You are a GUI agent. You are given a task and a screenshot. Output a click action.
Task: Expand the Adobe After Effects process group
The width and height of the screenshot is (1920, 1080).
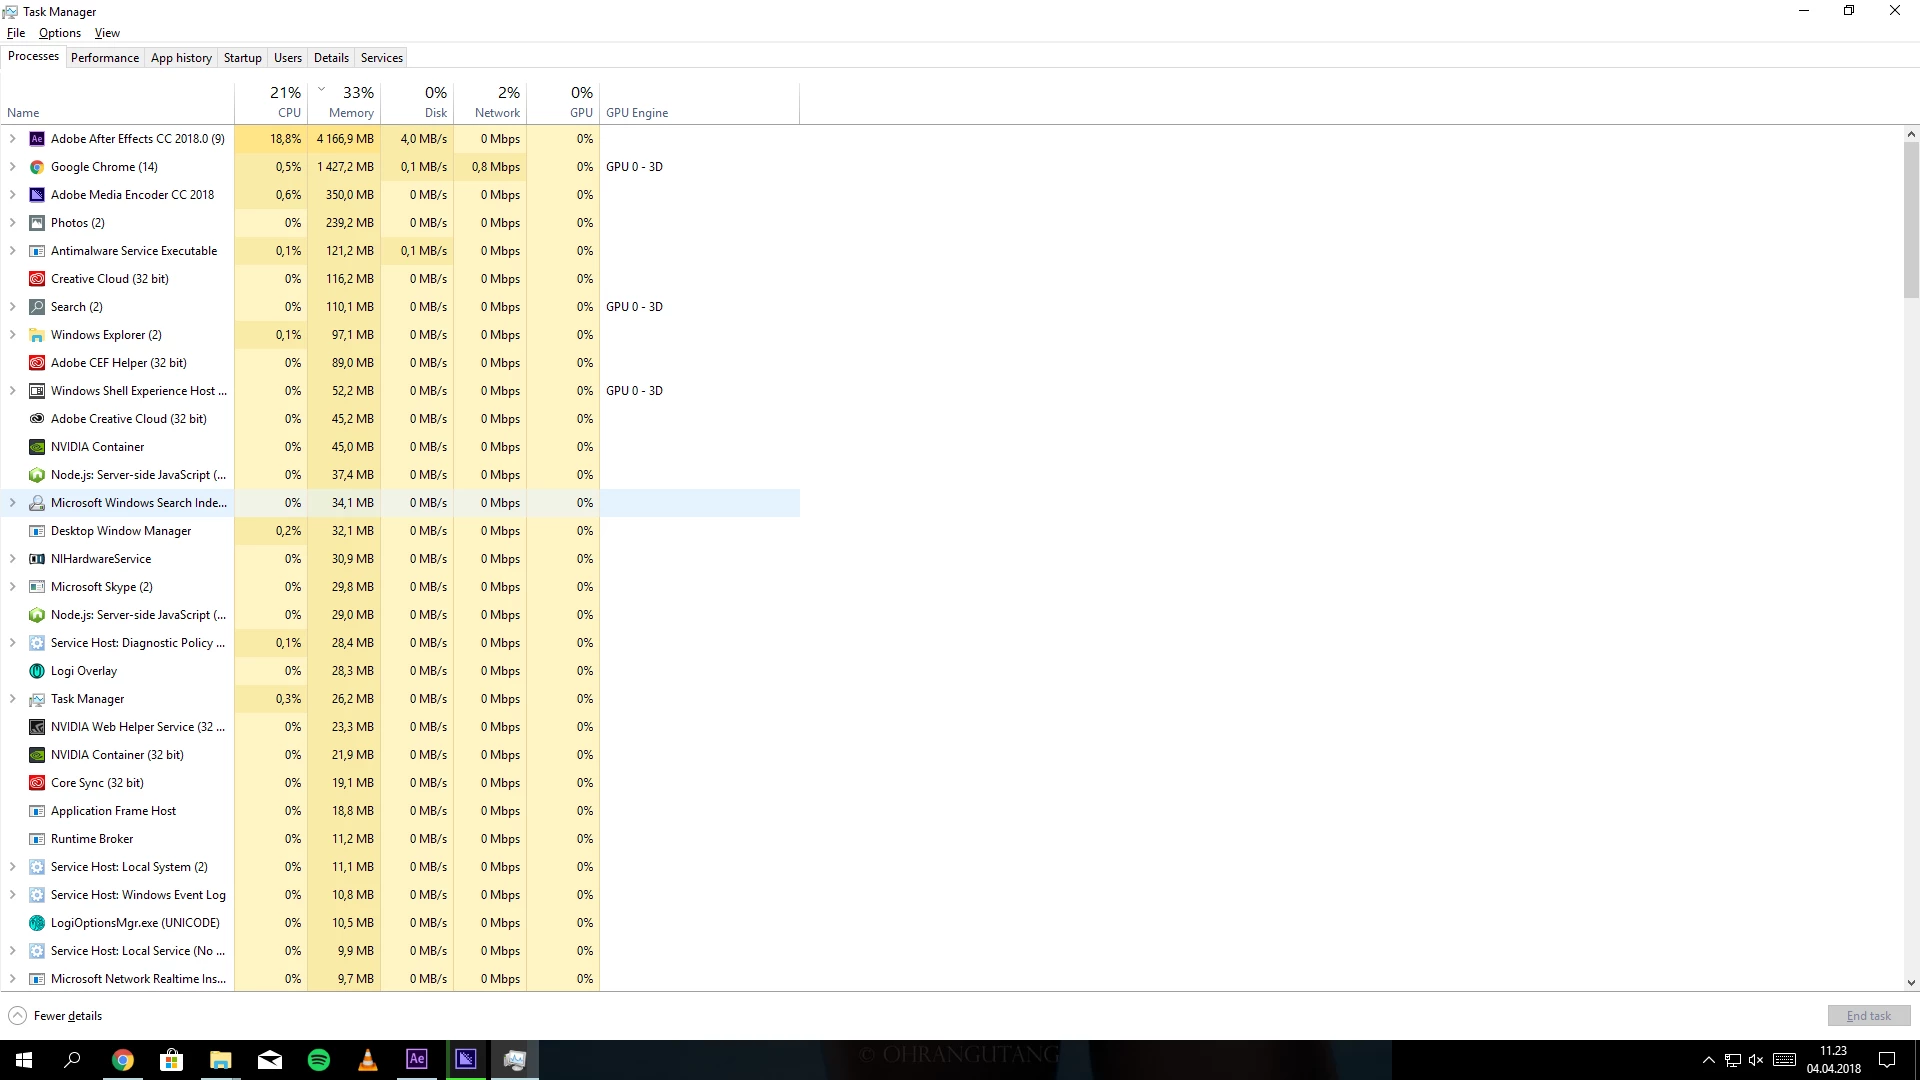click(x=12, y=139)
